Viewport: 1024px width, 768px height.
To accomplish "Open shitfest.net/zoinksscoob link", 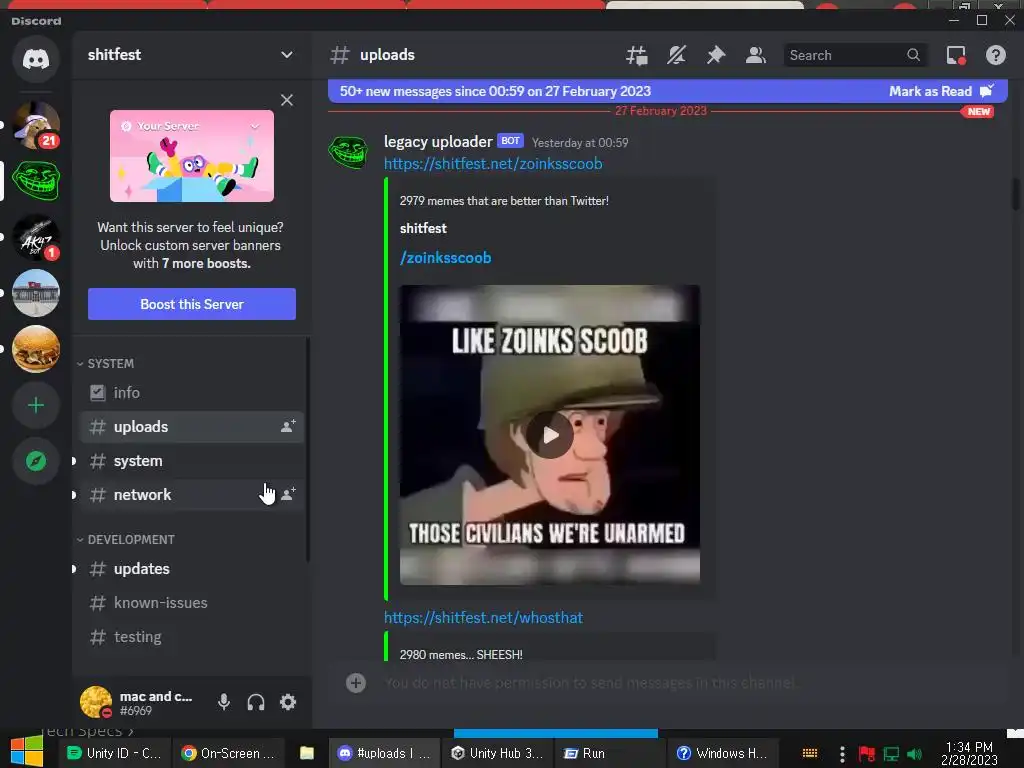I will pyautogui.click(x=493, y=164).
